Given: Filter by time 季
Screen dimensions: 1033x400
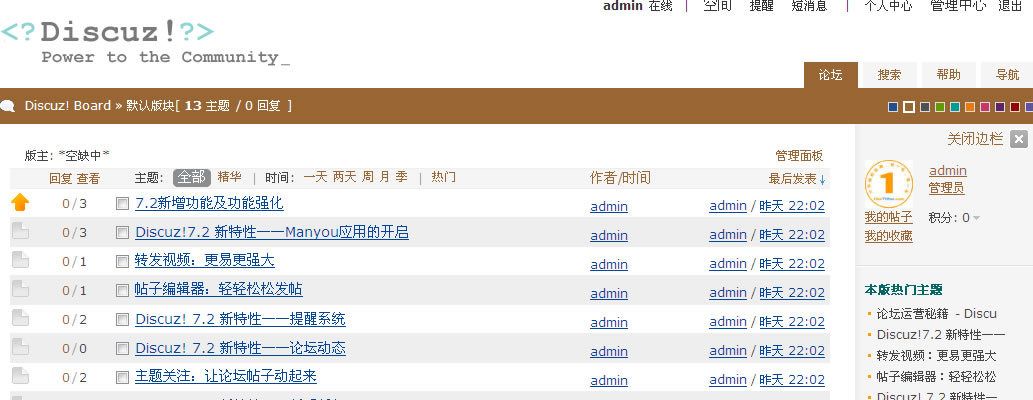Looking at the screenshot, I should [x=402, y=177].
